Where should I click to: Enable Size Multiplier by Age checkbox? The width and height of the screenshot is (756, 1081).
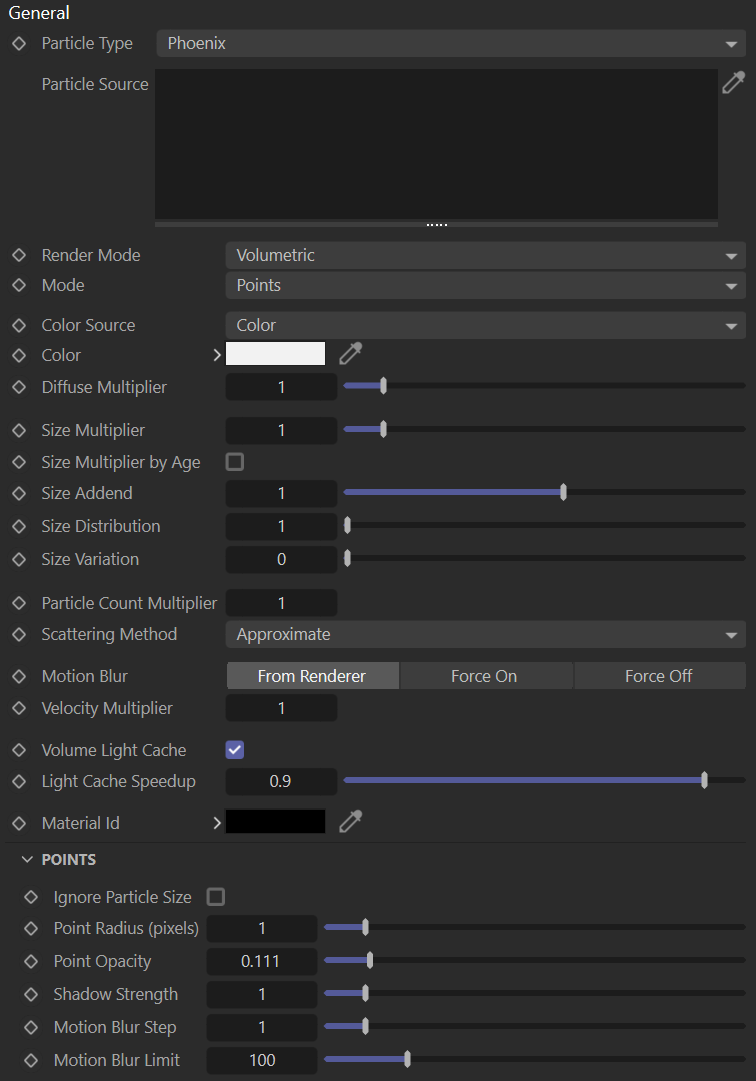[235, 461]
